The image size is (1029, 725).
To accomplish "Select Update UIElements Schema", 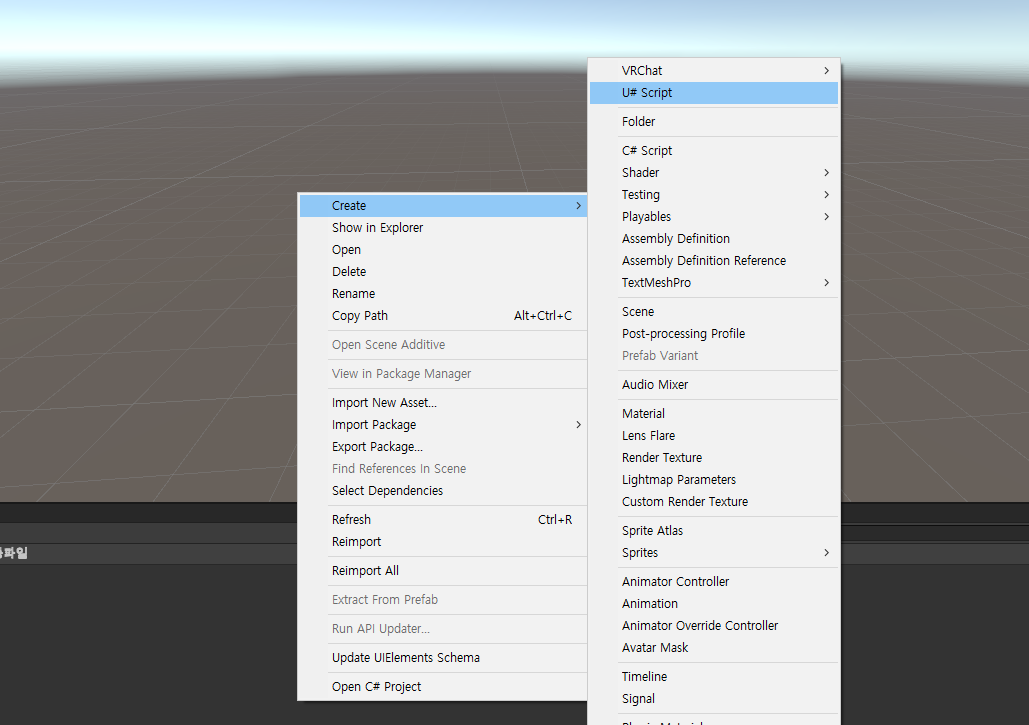I will click(x=443, y=657).
